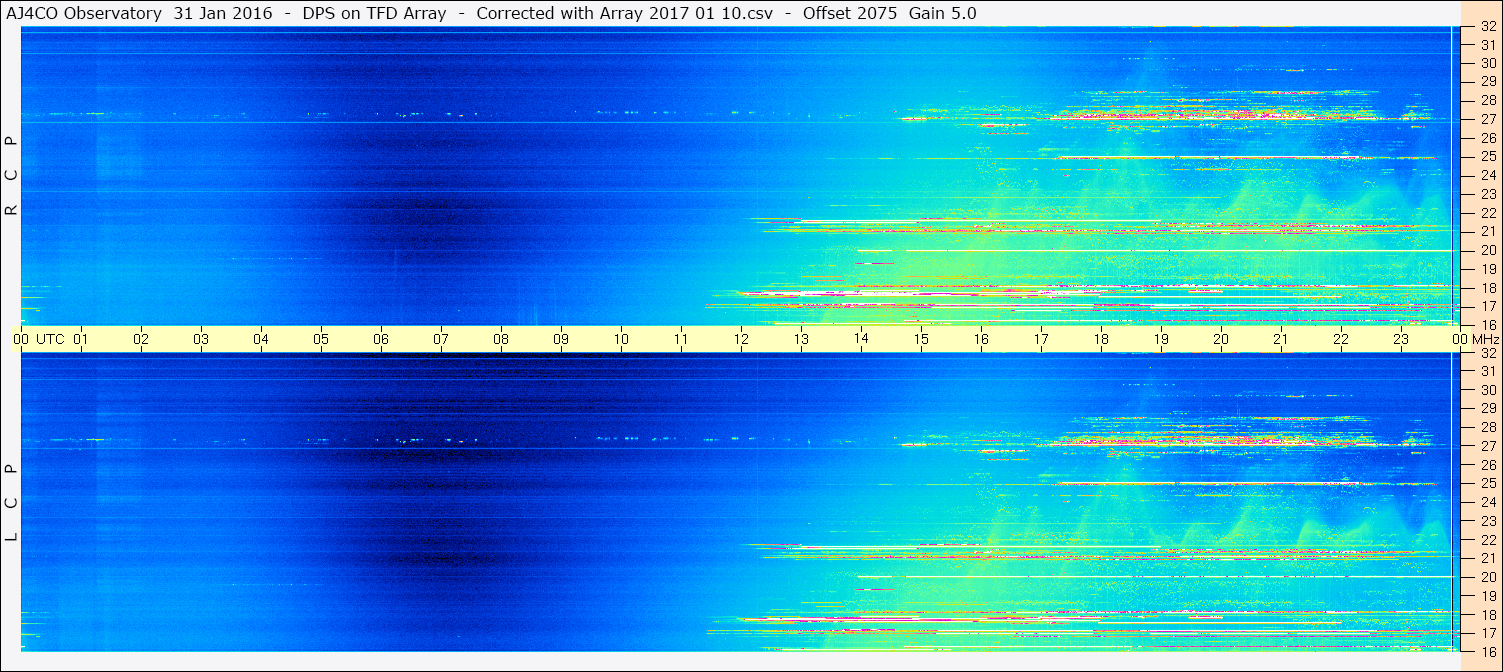The width and height of the screenshot is (1503, 672).
Task: Select hour 21 on the UTC time axis
Action: point(1281,339)
